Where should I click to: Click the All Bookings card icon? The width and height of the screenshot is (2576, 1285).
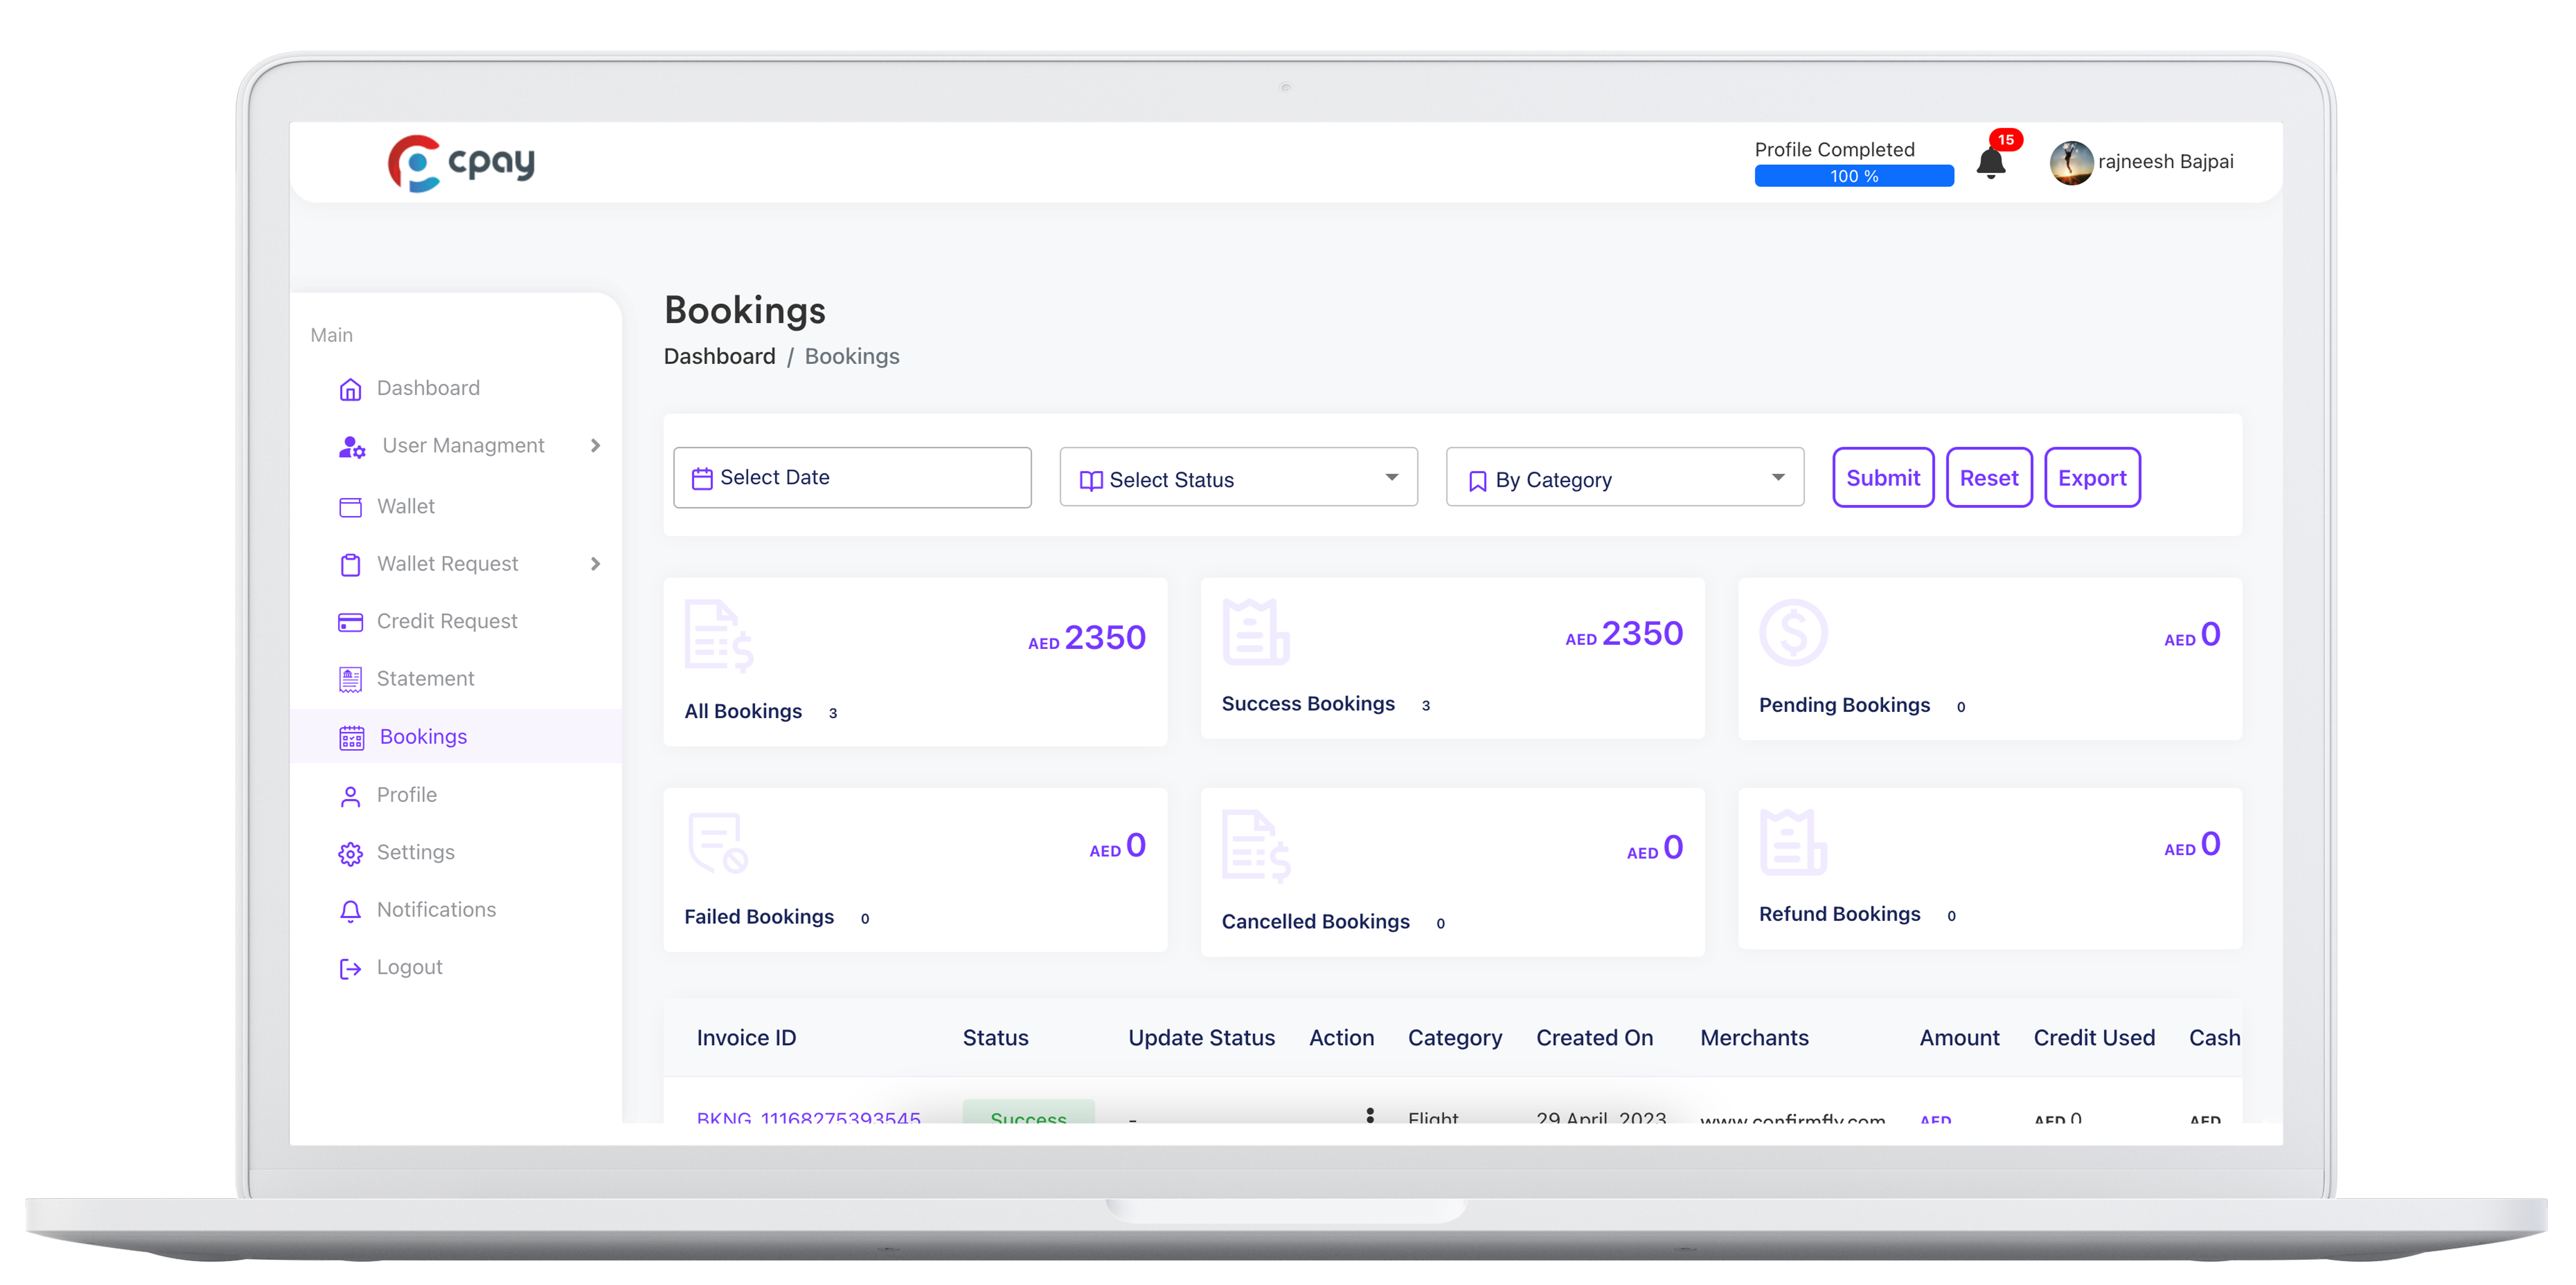(718, 636)
